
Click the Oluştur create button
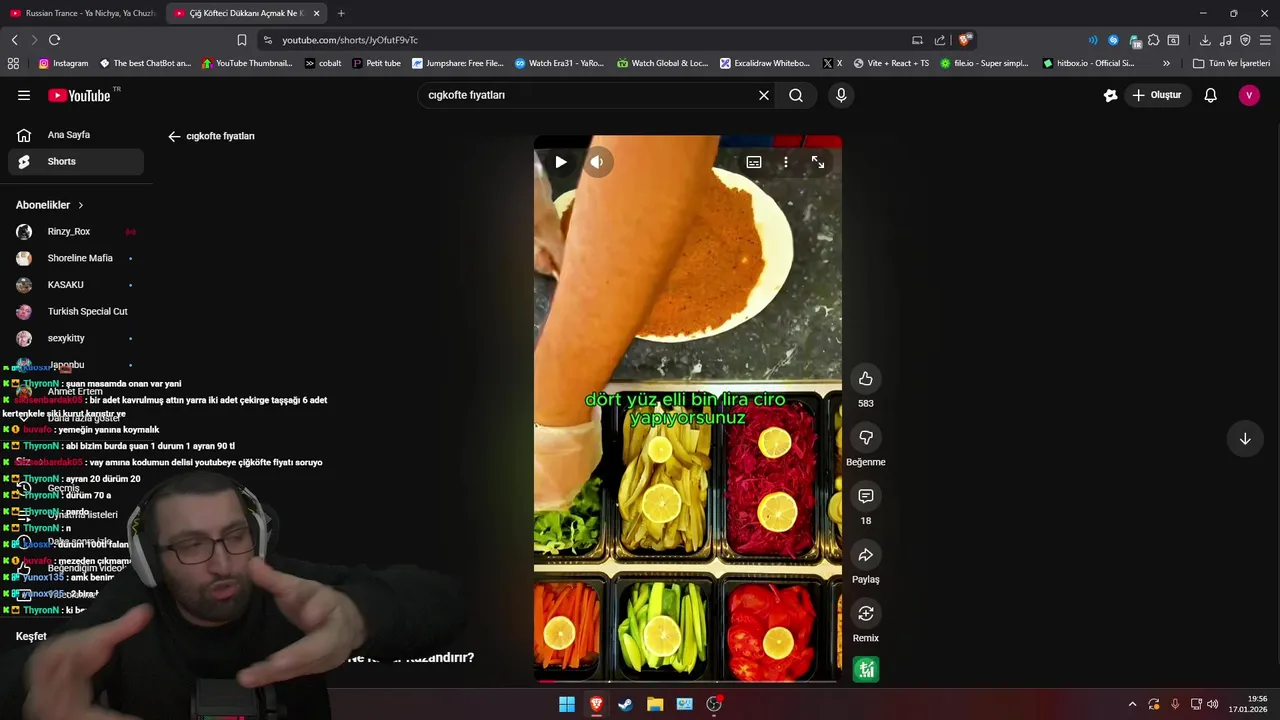(x=1156, y=95)
